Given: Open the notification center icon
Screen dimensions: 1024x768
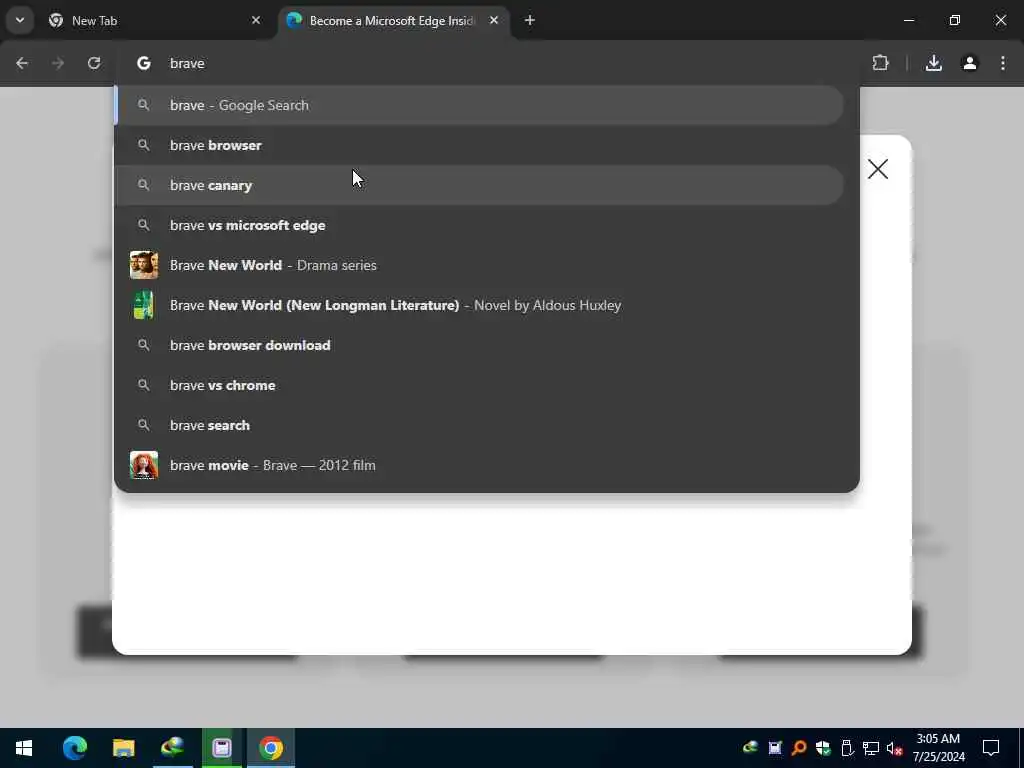Looking at the screenshot, I should [x=991, y=748].
